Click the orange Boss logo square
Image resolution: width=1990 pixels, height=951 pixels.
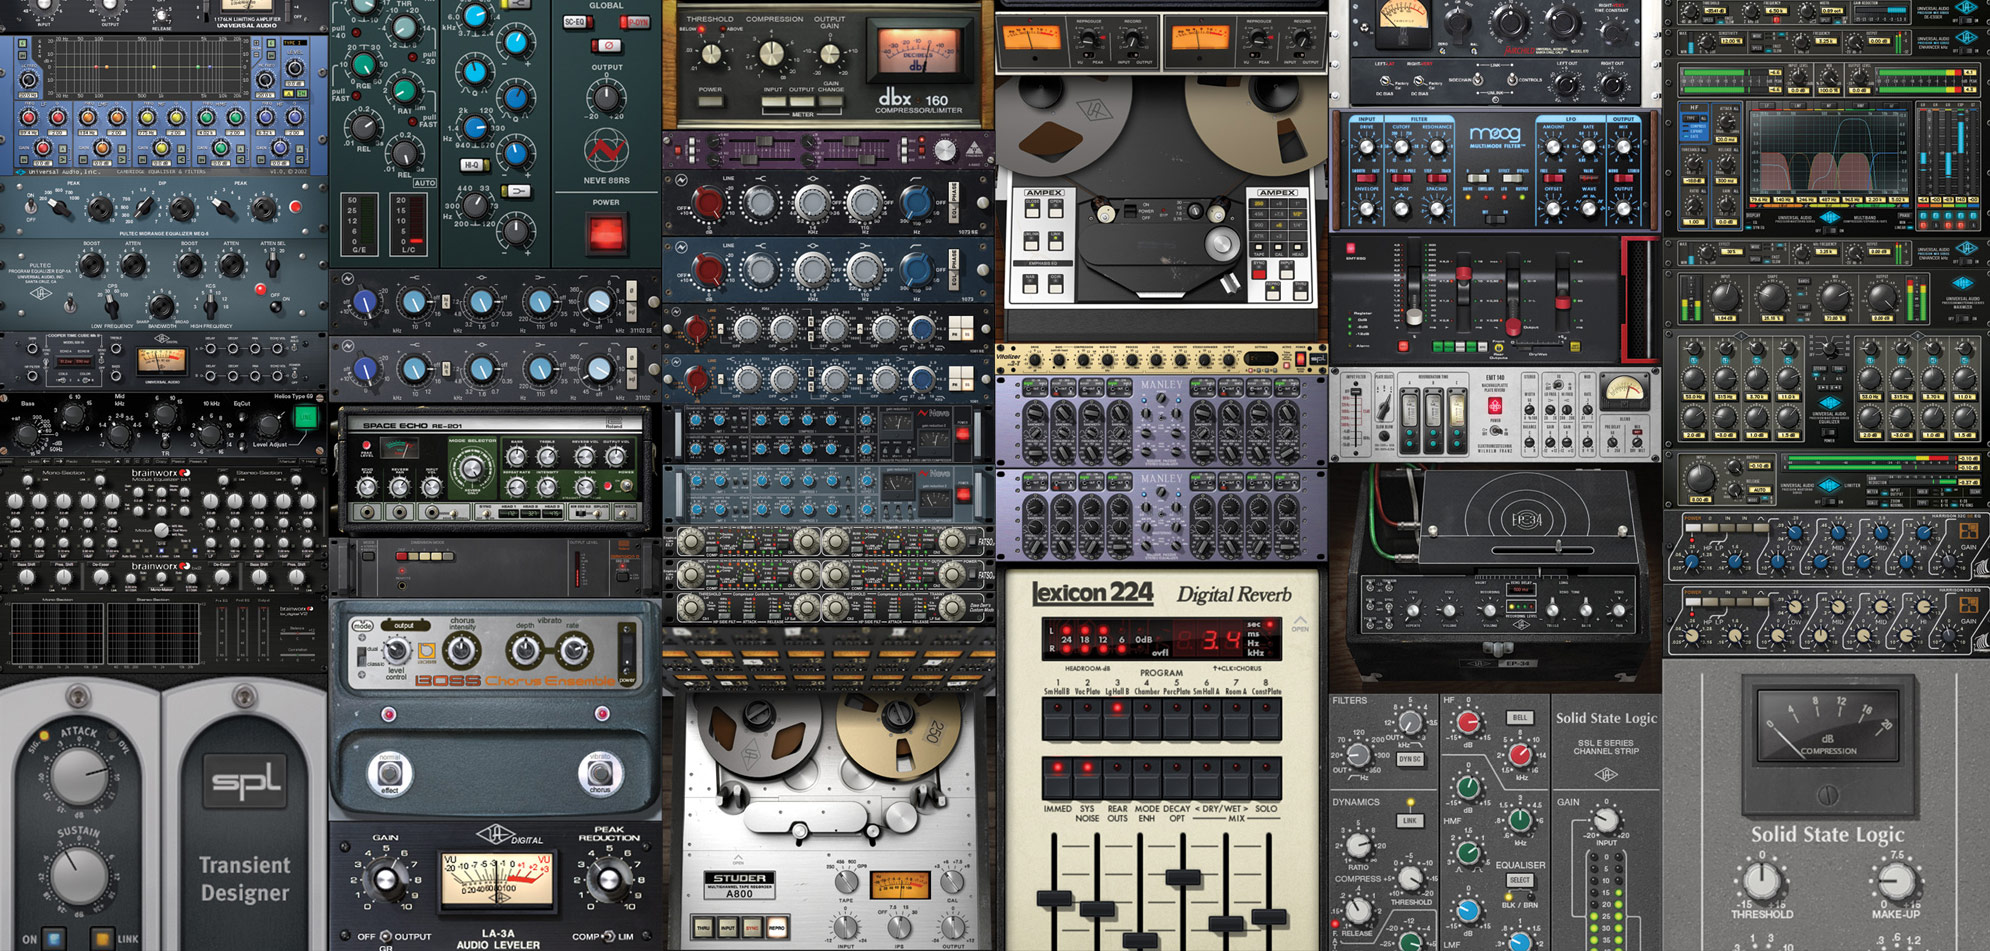(426, 651)
